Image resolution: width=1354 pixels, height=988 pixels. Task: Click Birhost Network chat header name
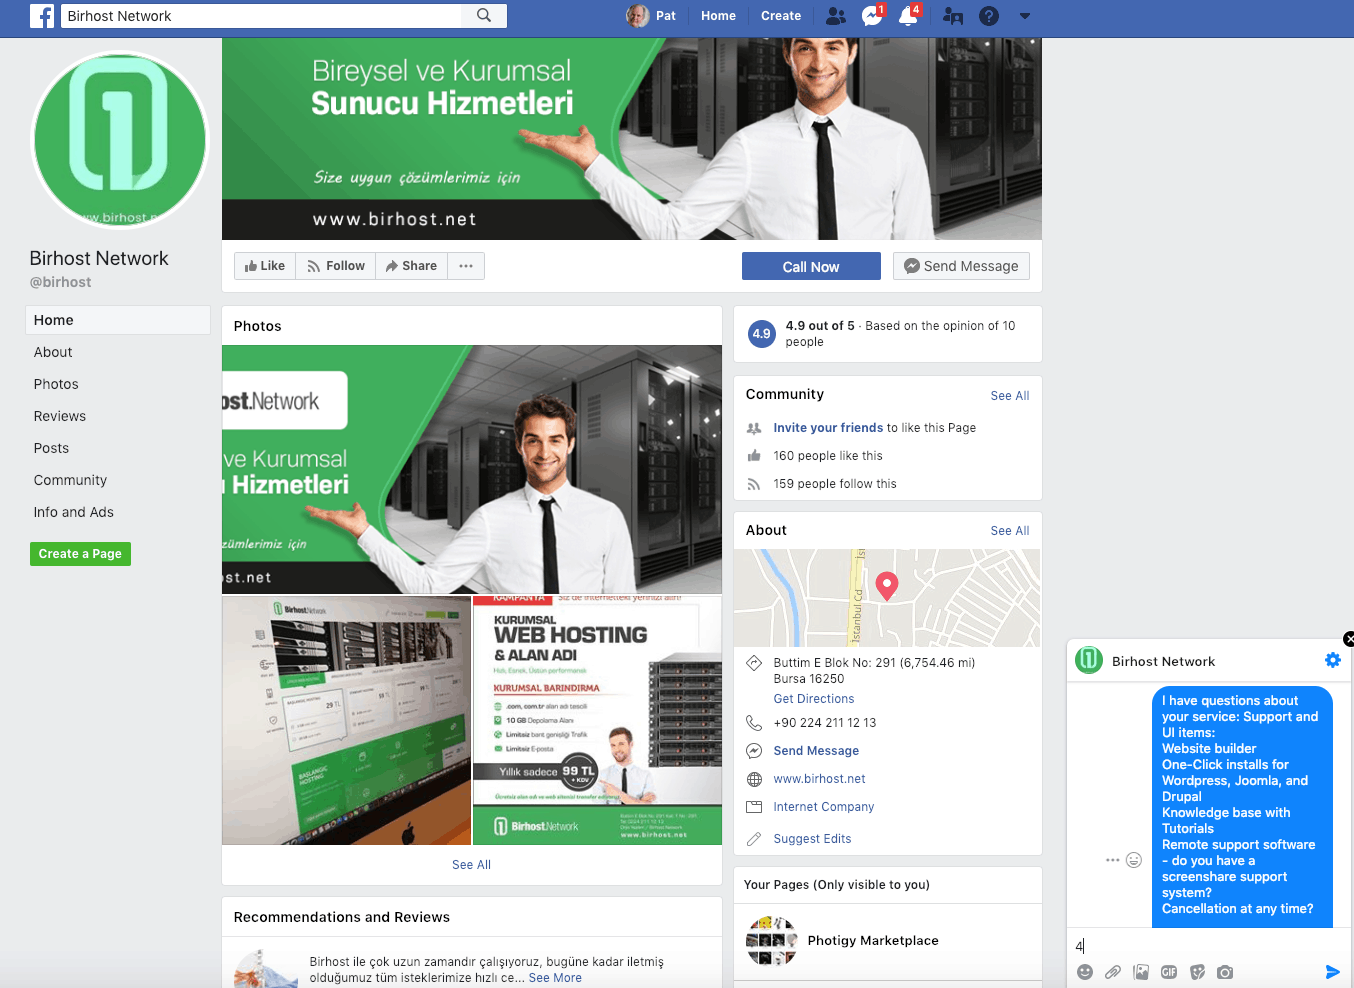coord(1163,662)
